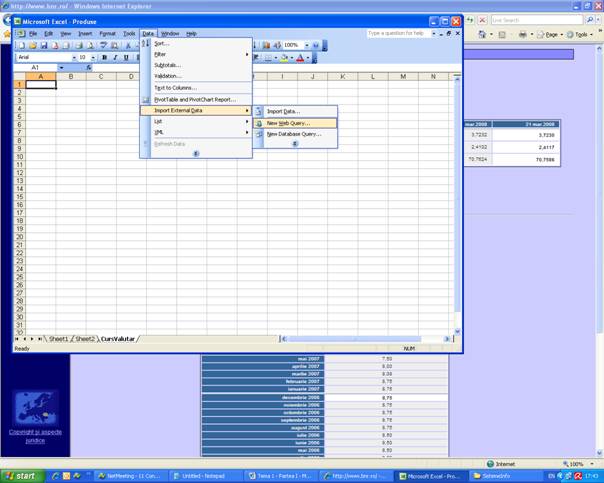Open the Name Box dropdown arrow

tap(61, 68)
